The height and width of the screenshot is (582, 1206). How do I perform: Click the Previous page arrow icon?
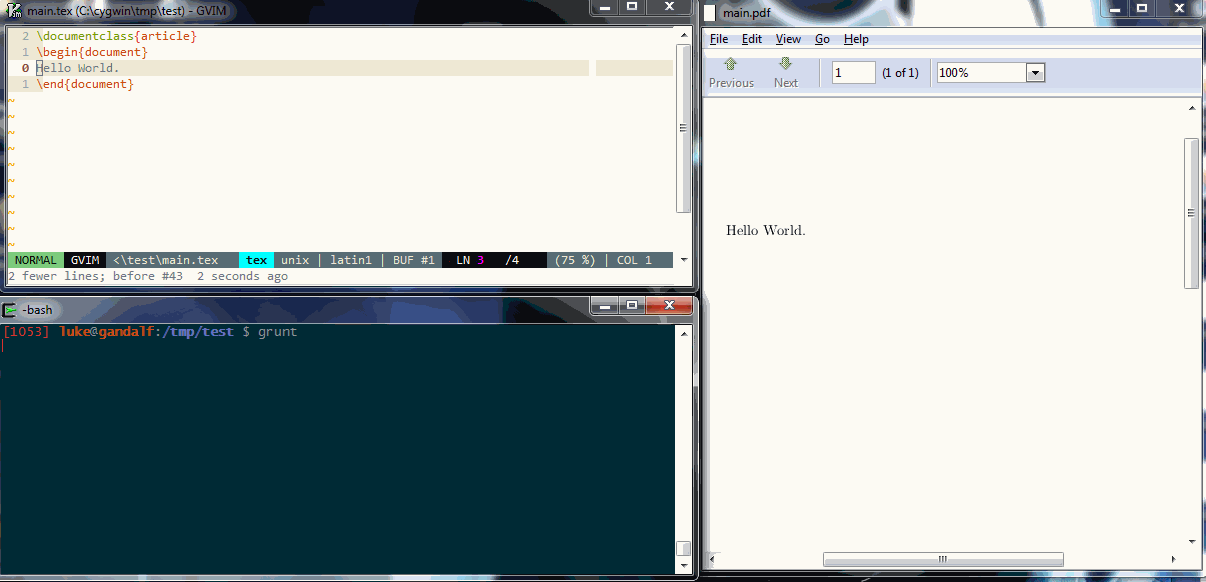[x=730, y=64]
